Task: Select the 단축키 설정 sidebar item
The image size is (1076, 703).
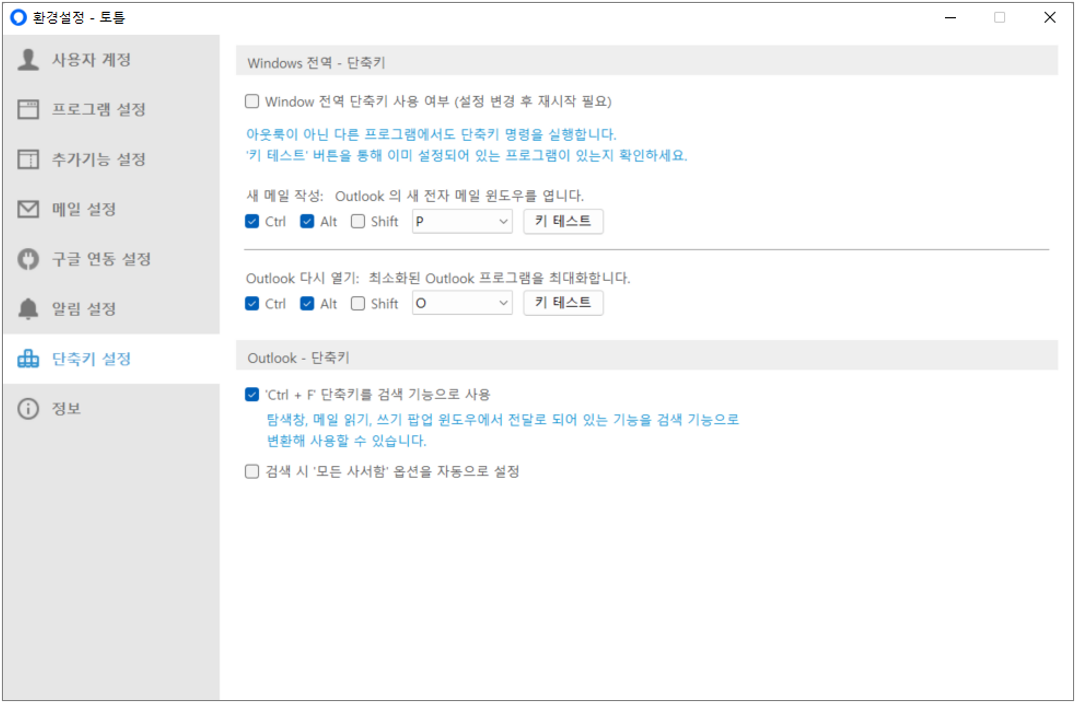Action: coord(111,358)
